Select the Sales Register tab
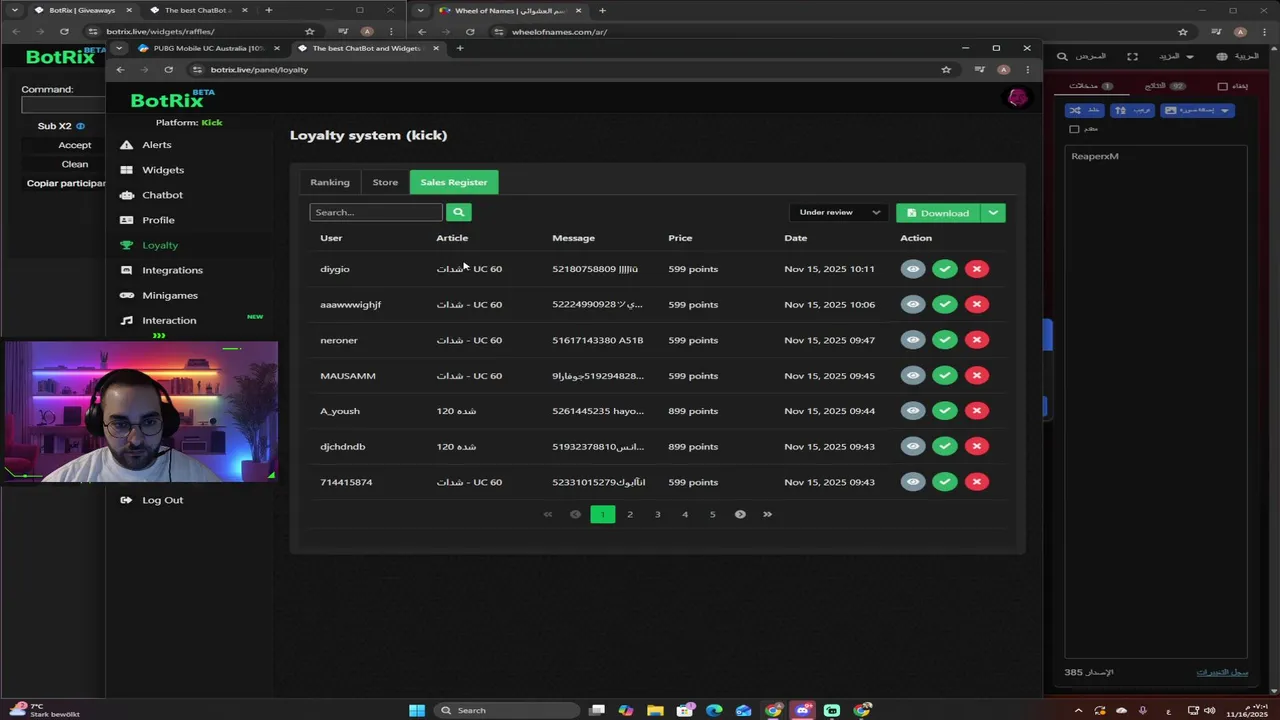Screen dimensions: 1280x720 [454, 182]
